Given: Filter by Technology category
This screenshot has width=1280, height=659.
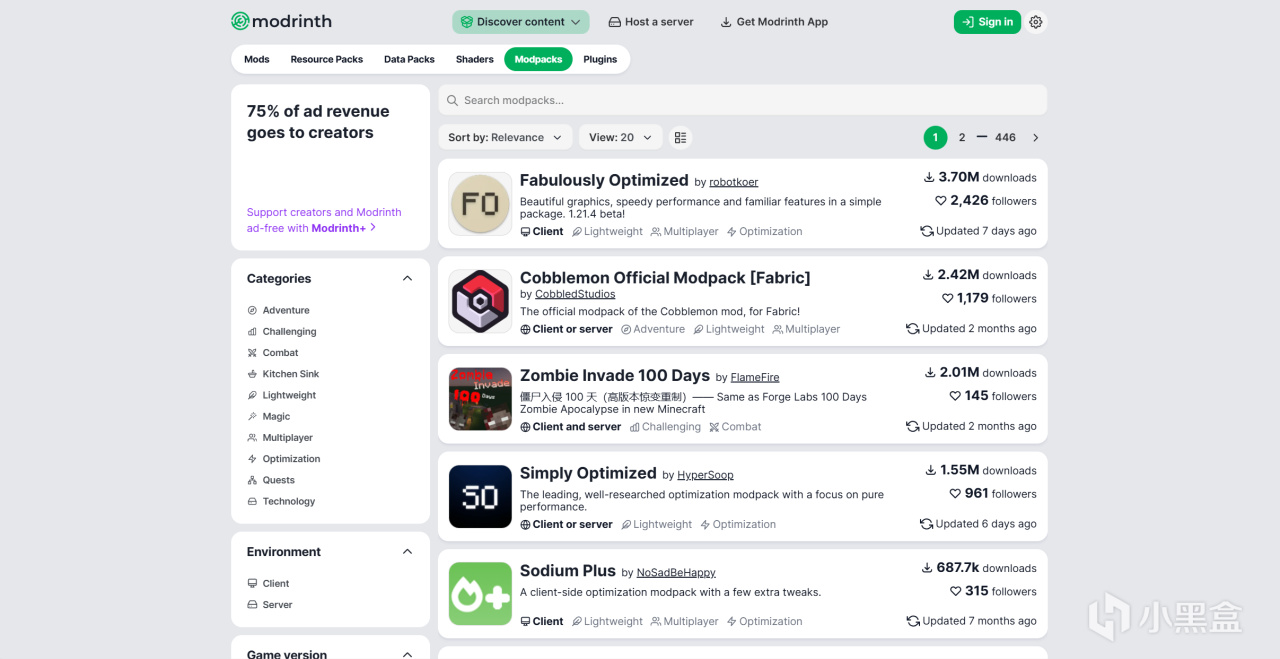Looking at the screenshot, I should click(x=281, y=501).
